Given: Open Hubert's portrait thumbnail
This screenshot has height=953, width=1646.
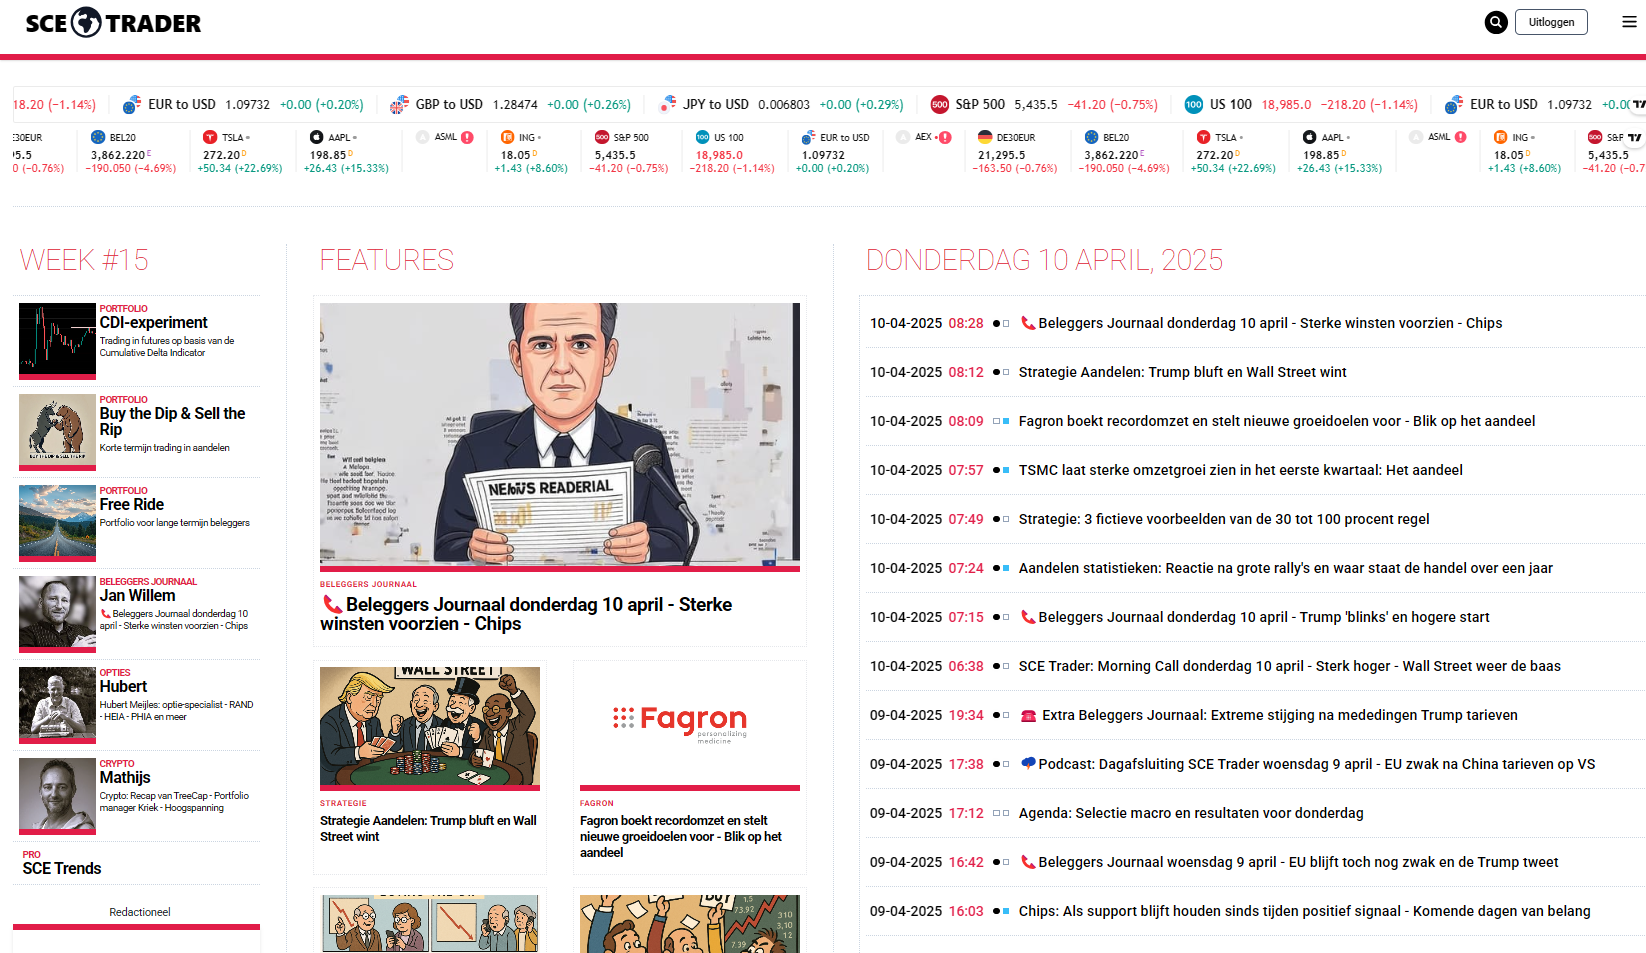Looking at the screenshot, I should [57, 703].
